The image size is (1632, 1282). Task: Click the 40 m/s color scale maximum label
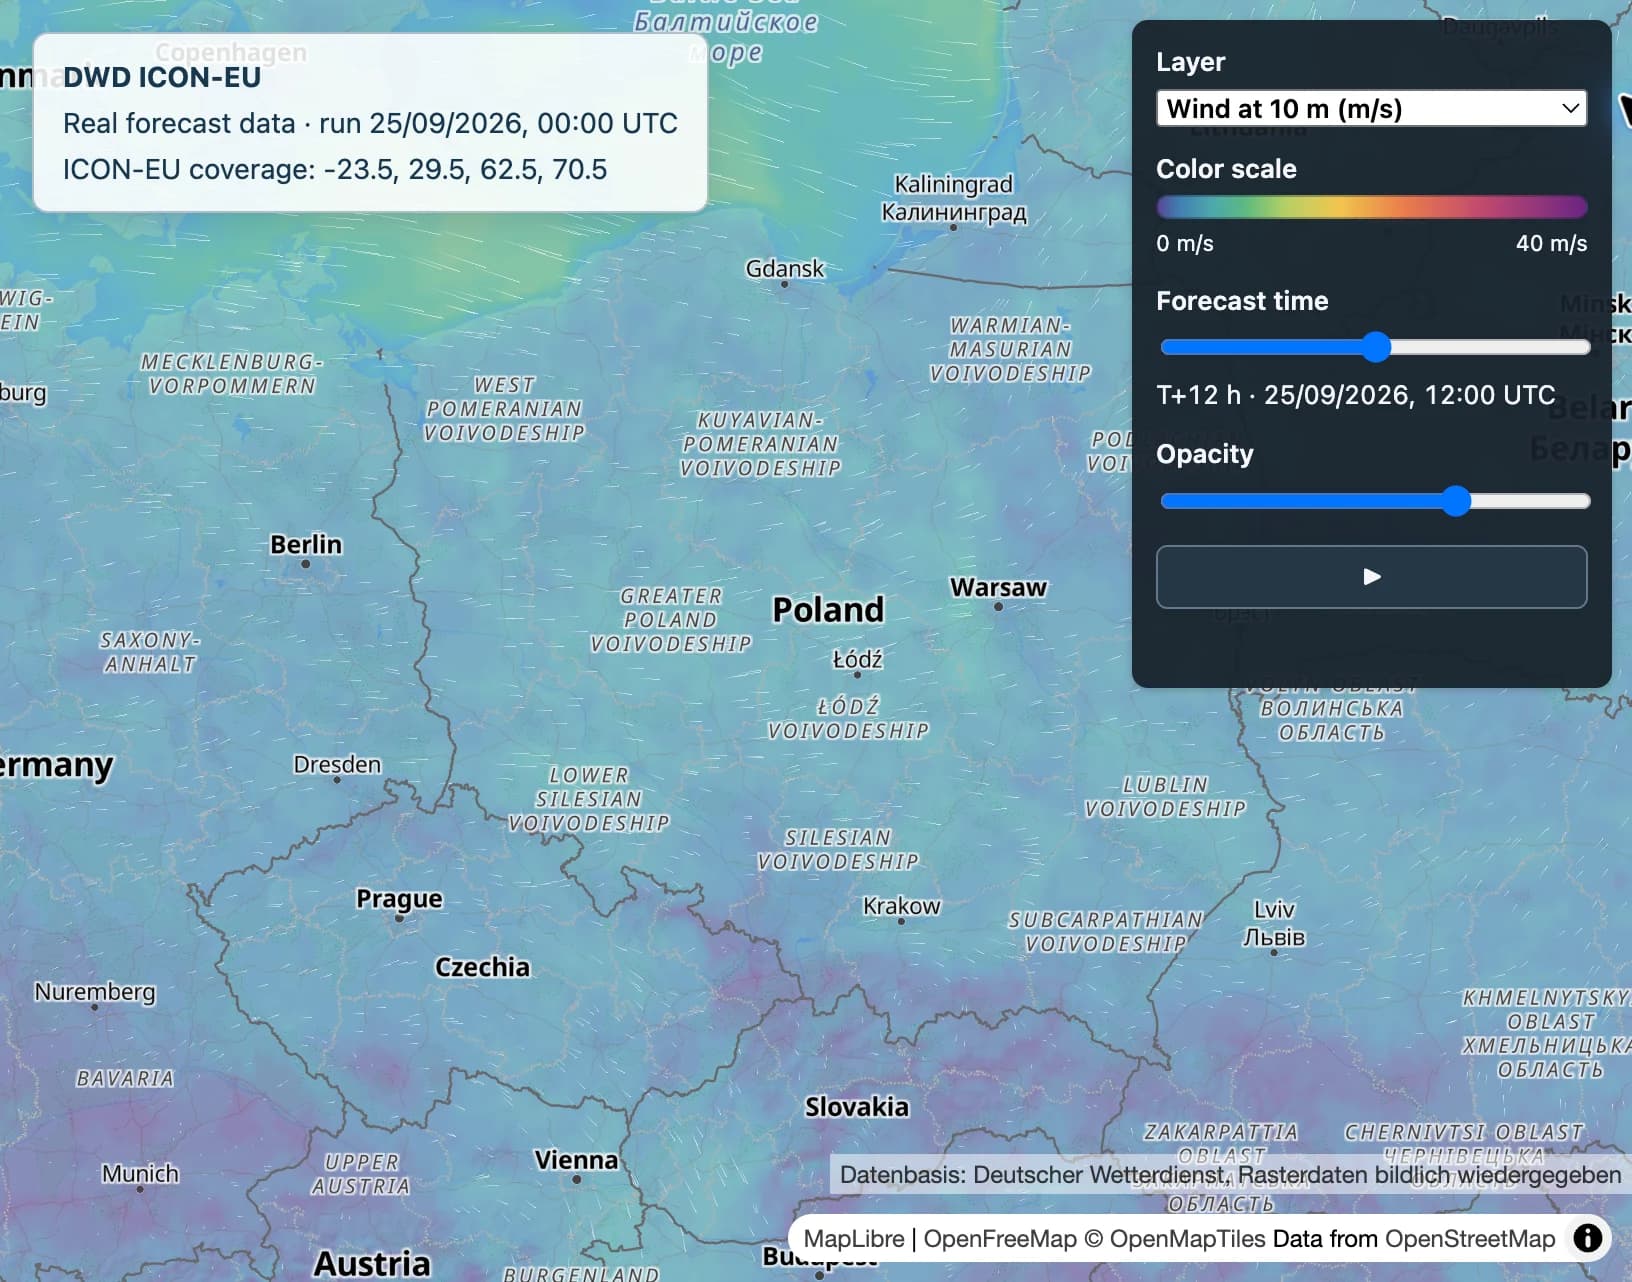click(x=1551, y=243)
